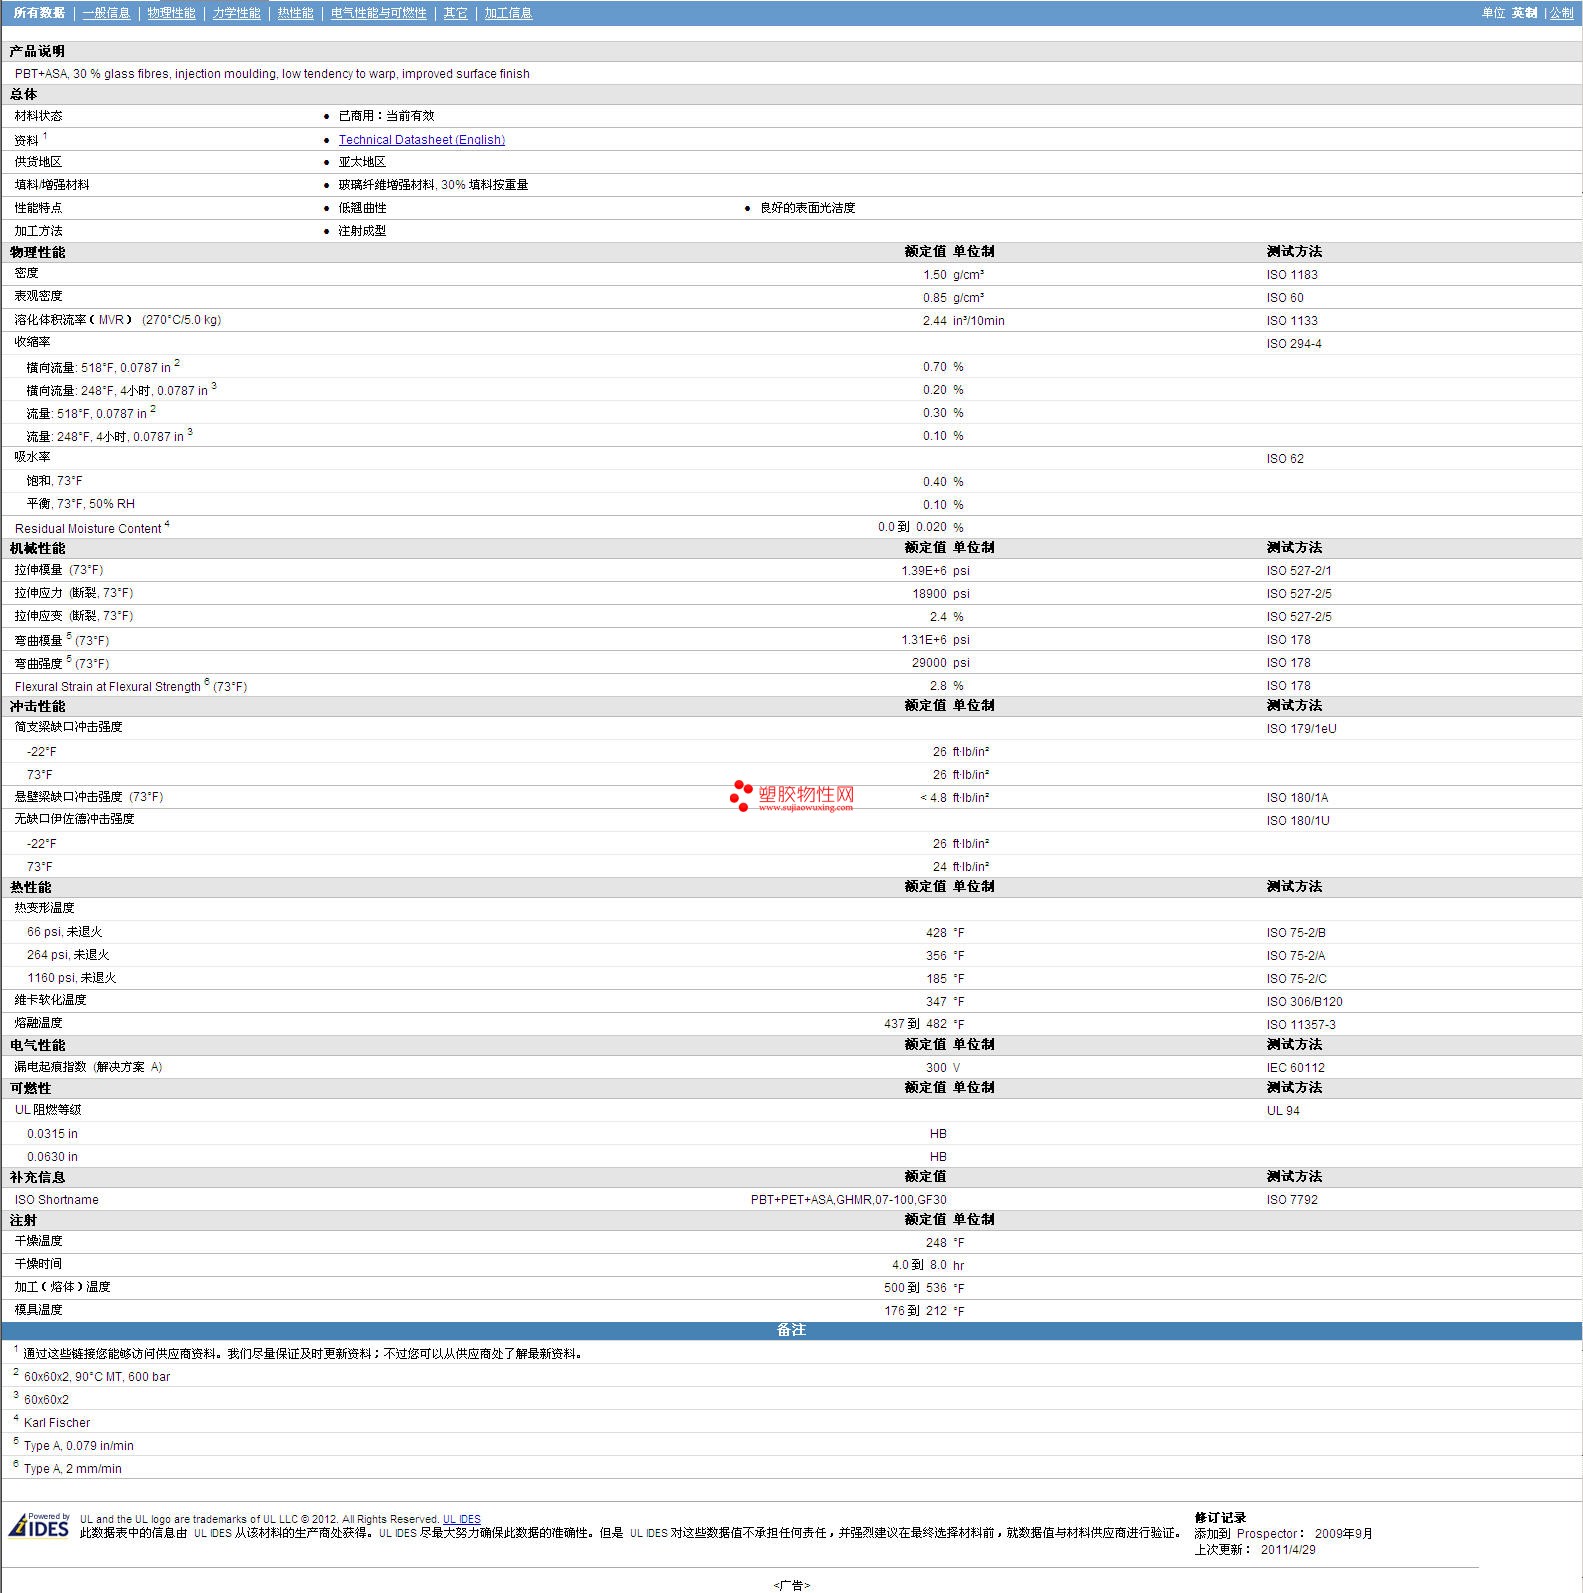1583x1593 pixels.
Task: Open the Technical Datasheet (English) link
Action: [421, 140]
